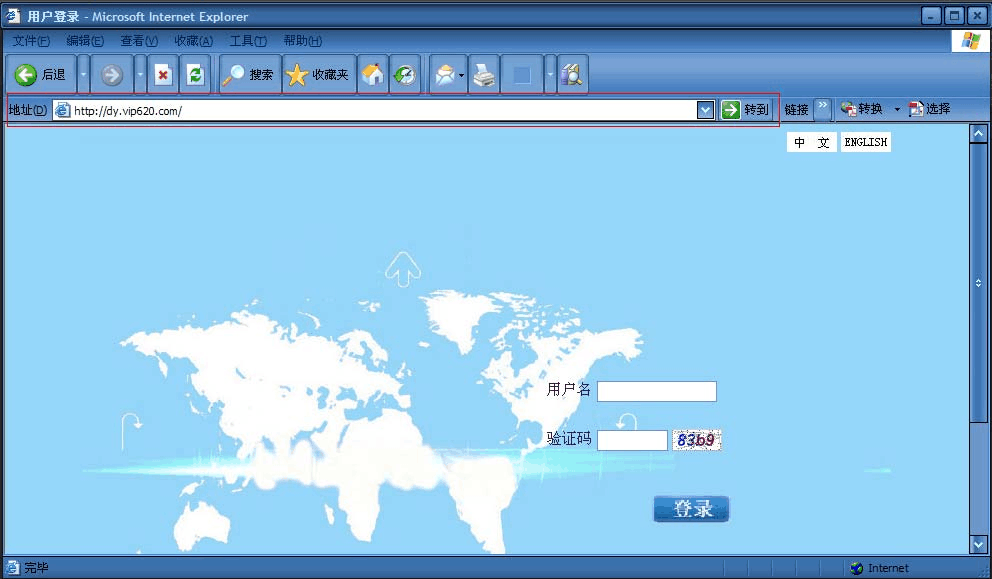This screenshot has width=992, height=579.
Task: Go to the Home page icon
Action: pyautogui.click(x=373, y=75)
